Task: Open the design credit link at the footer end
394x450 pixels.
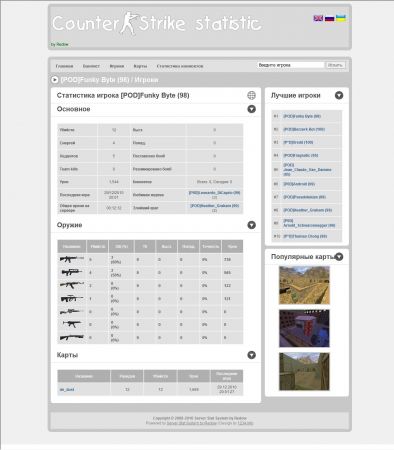Action: [245, 423]
